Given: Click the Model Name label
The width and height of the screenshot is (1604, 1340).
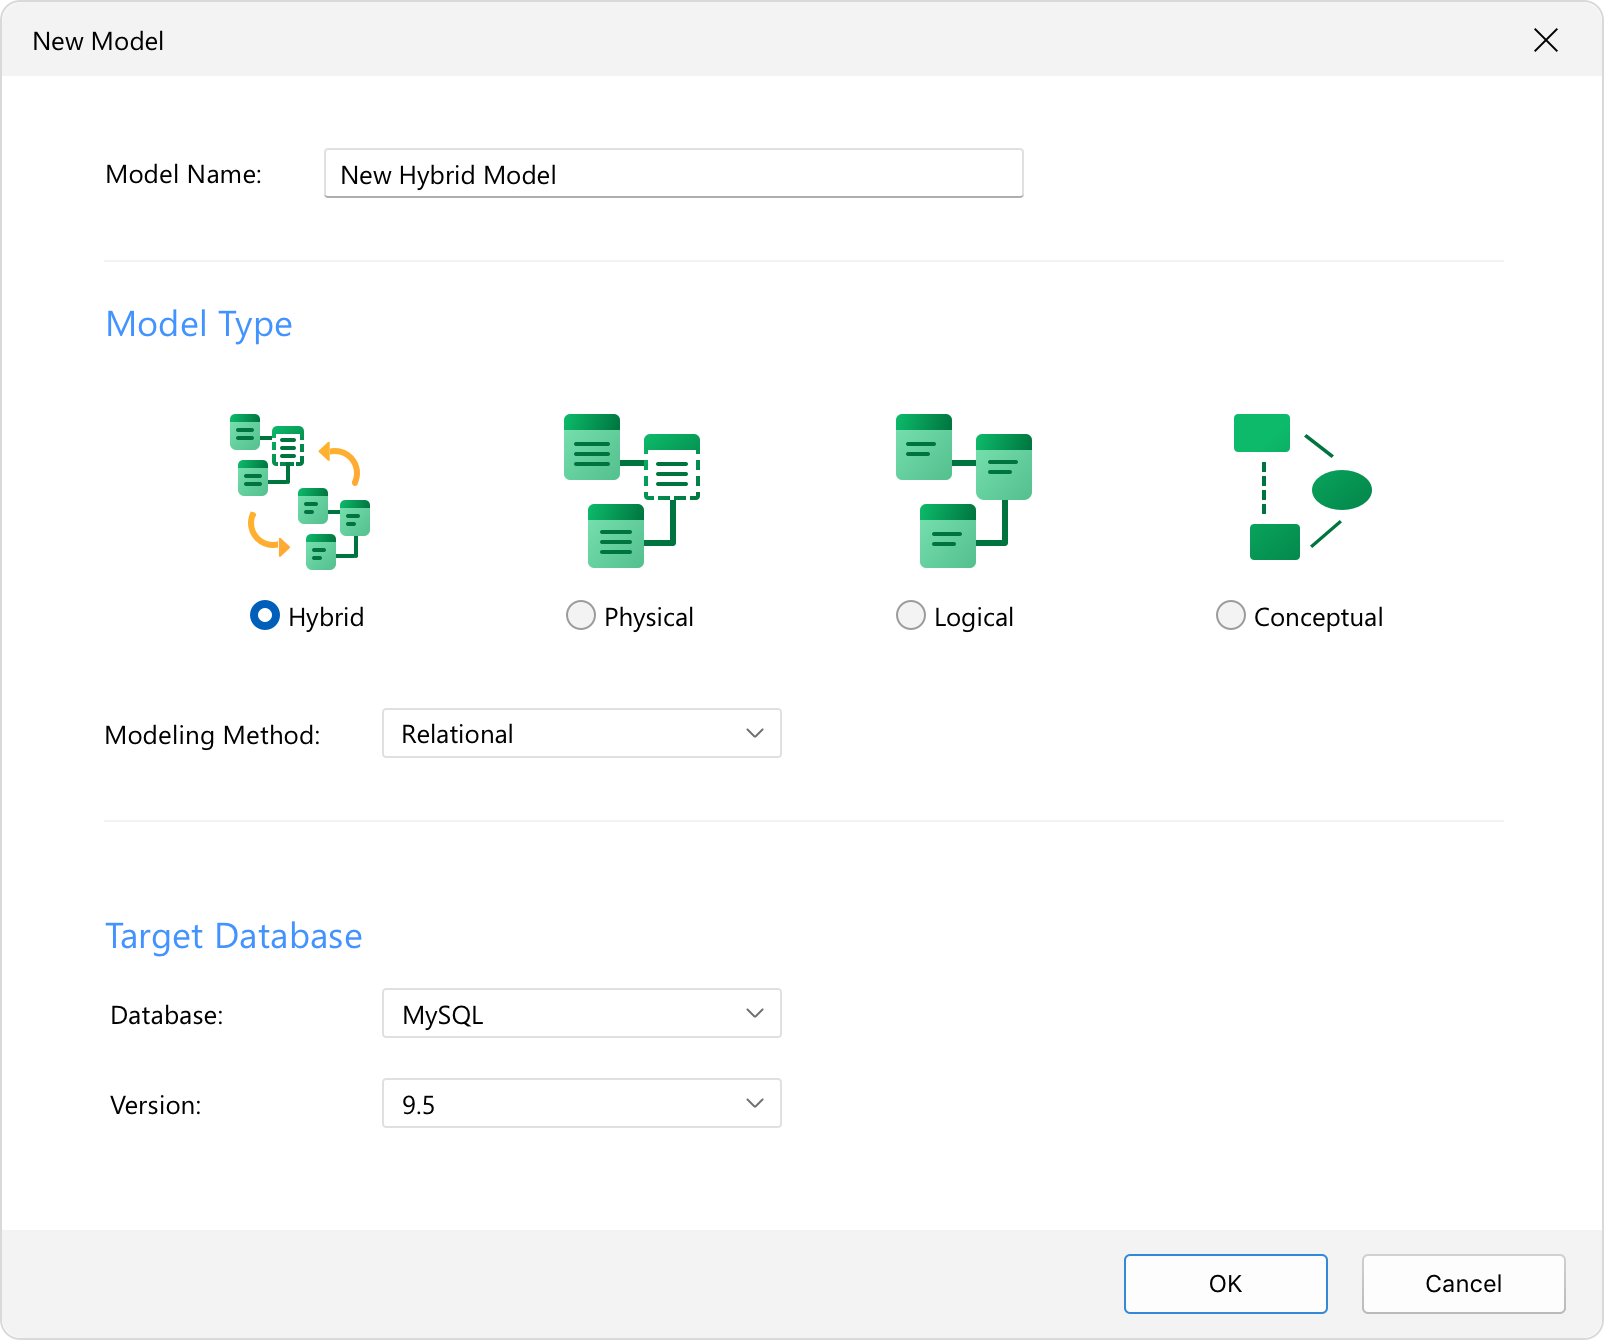Looking at the screenshot, I should coord(184,174).
